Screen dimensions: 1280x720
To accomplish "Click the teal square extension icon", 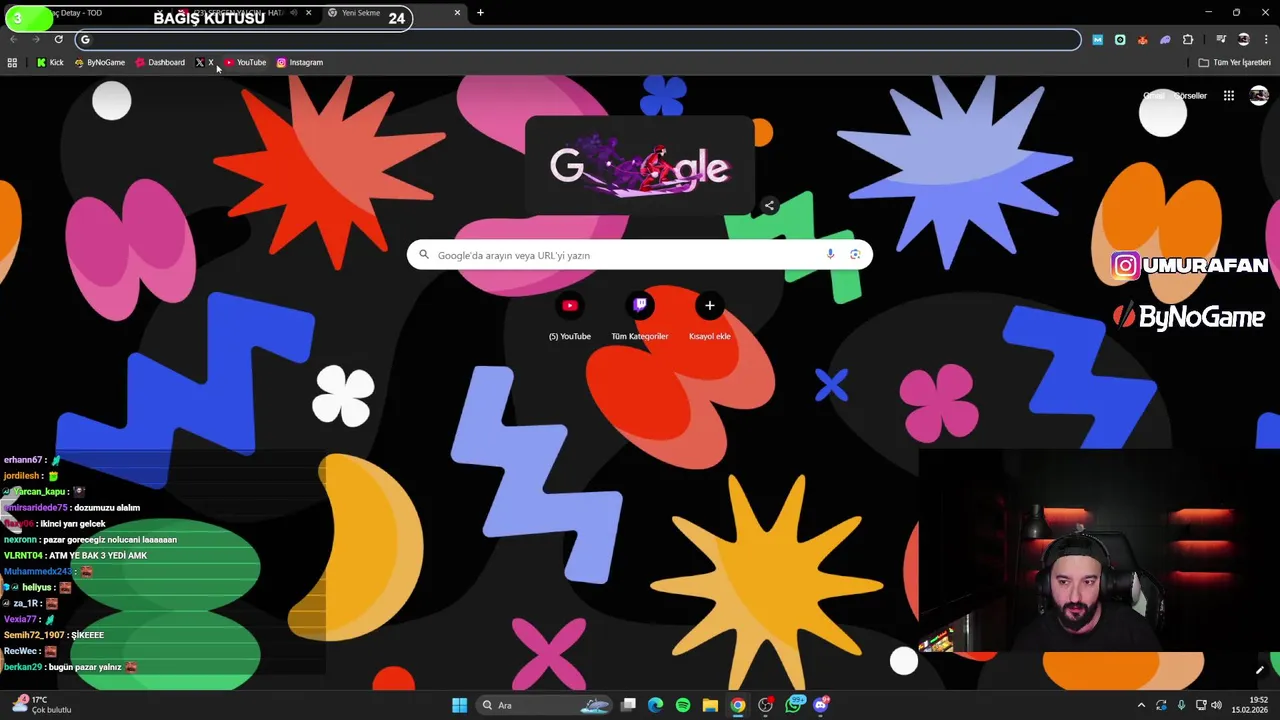I will click(x=1120, y=40).
